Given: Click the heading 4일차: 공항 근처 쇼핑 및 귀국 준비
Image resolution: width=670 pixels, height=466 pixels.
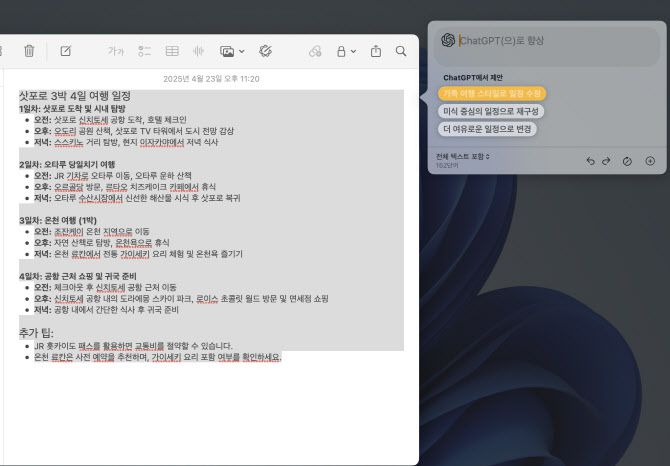Looking at the screenshot, I should [78, 276].
